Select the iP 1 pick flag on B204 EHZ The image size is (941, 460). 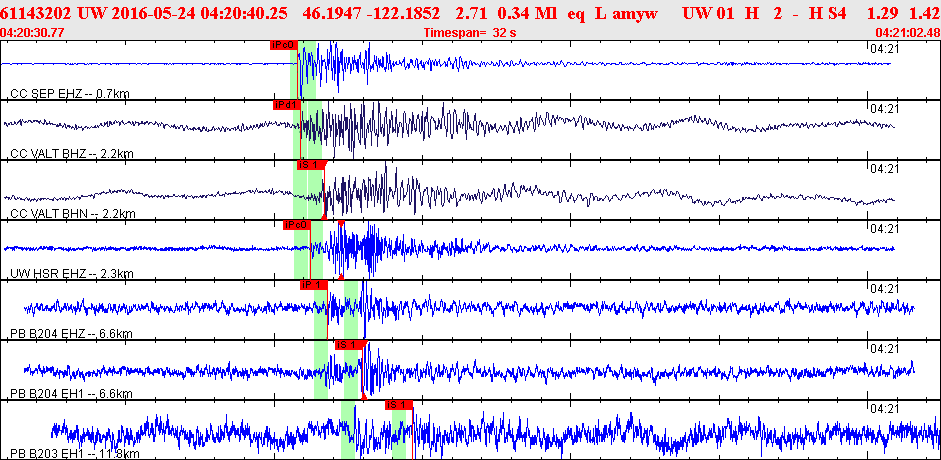tap(314, 284)
